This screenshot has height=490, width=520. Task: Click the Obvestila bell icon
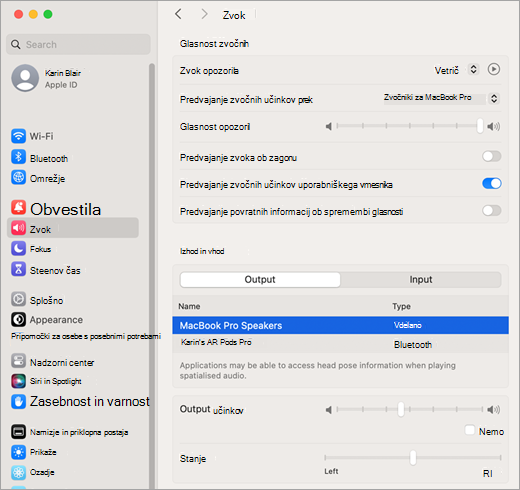pos(18,207)
